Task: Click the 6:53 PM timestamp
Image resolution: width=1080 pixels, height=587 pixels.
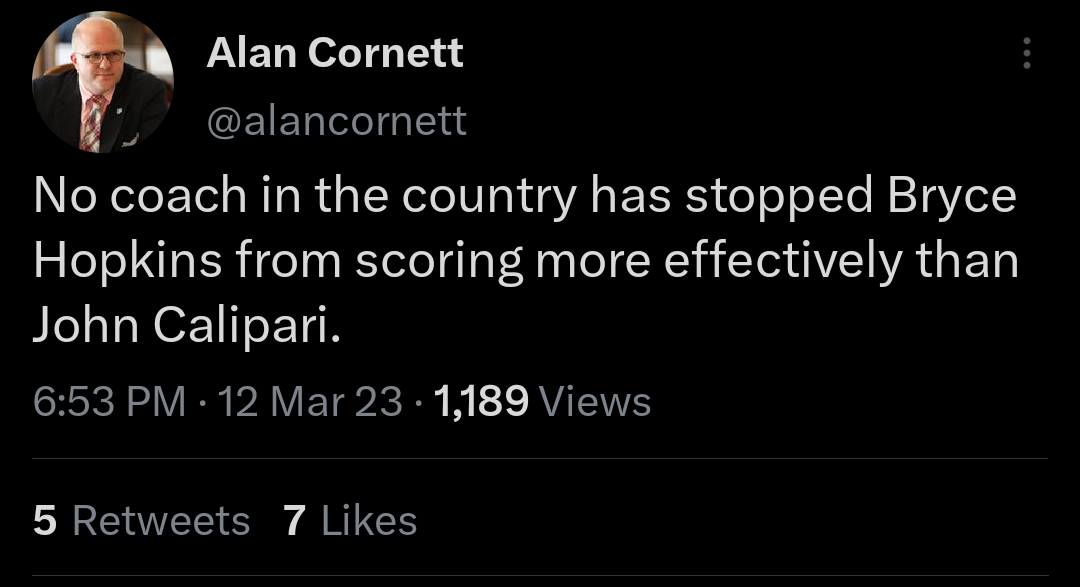Action: pos(109,402)
